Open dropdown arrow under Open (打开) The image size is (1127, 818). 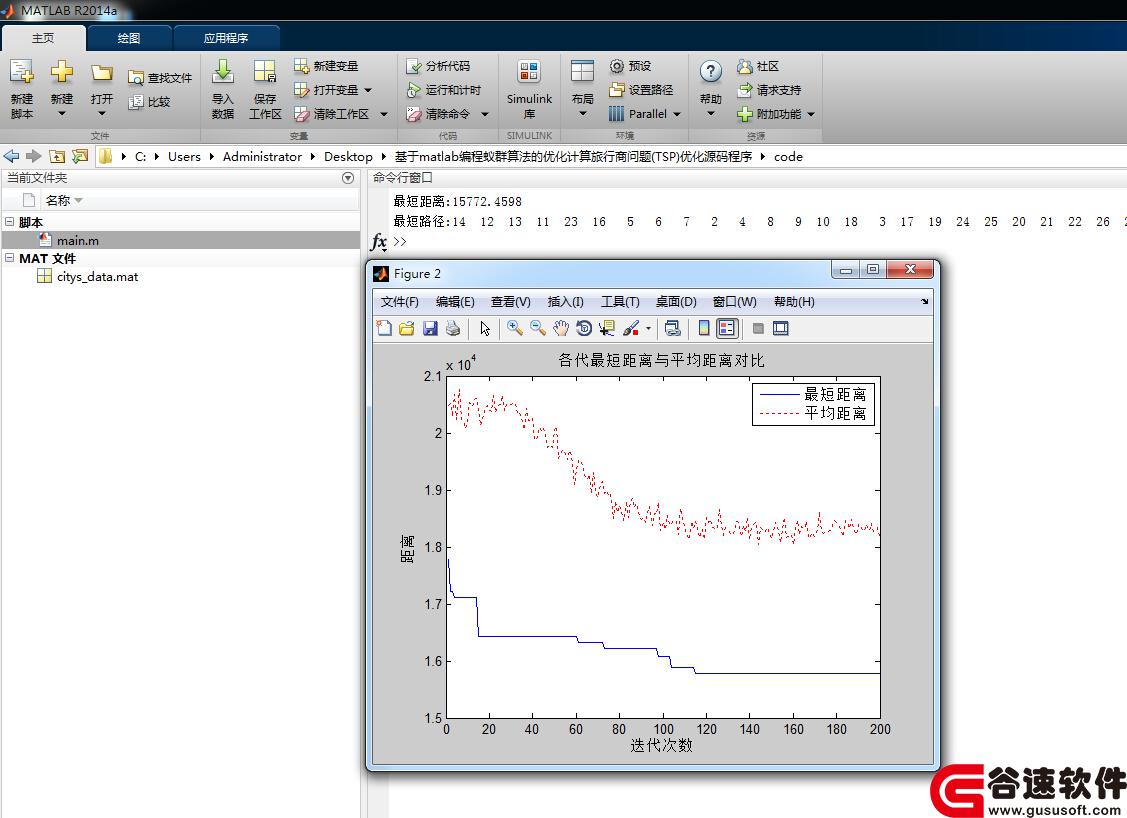point(102,114)
